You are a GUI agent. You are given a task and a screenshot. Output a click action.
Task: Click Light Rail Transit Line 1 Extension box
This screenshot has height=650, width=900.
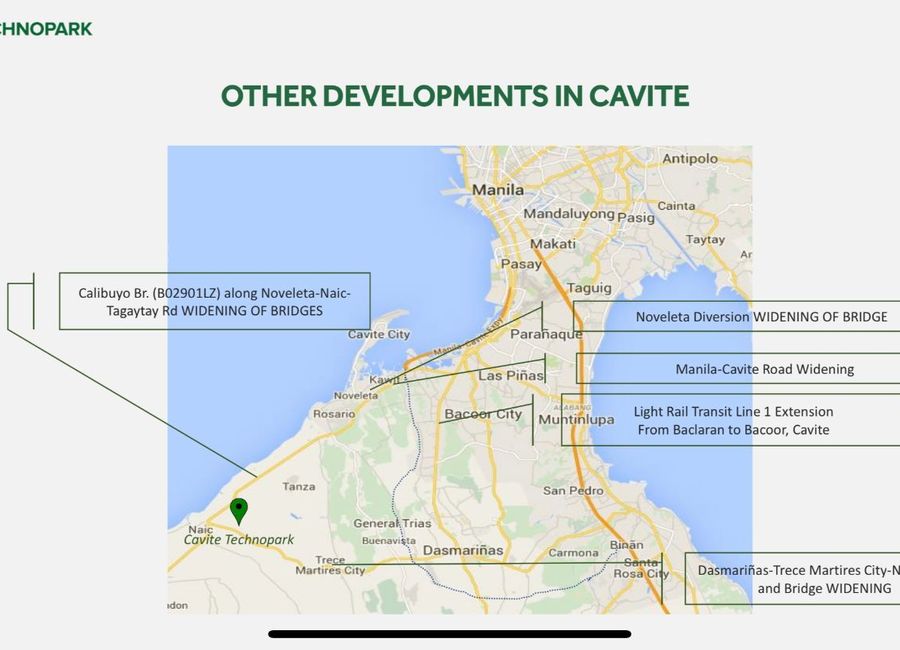pyautogui.click(x=731, y=420)
